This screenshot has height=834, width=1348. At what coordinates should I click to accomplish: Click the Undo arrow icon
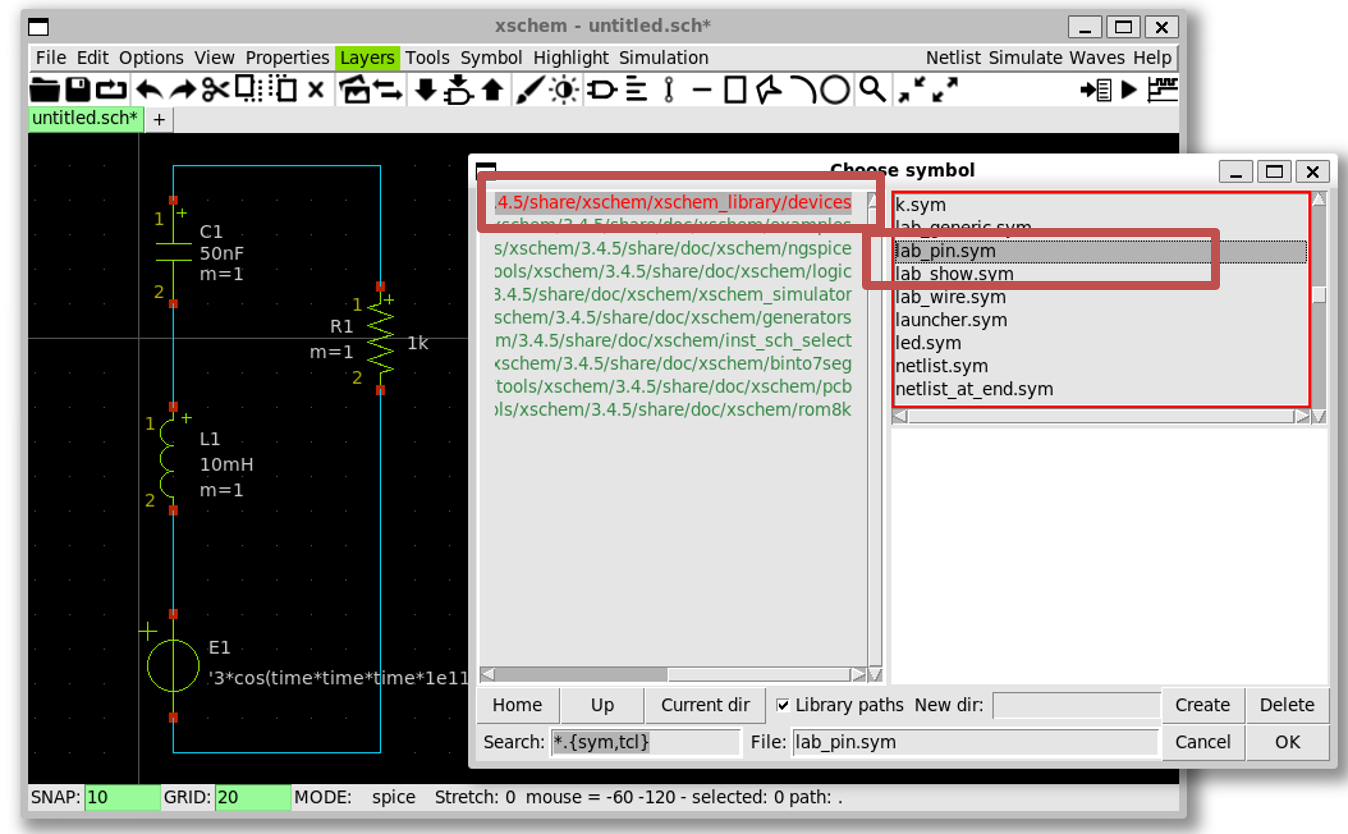click(x=149, y=90)
